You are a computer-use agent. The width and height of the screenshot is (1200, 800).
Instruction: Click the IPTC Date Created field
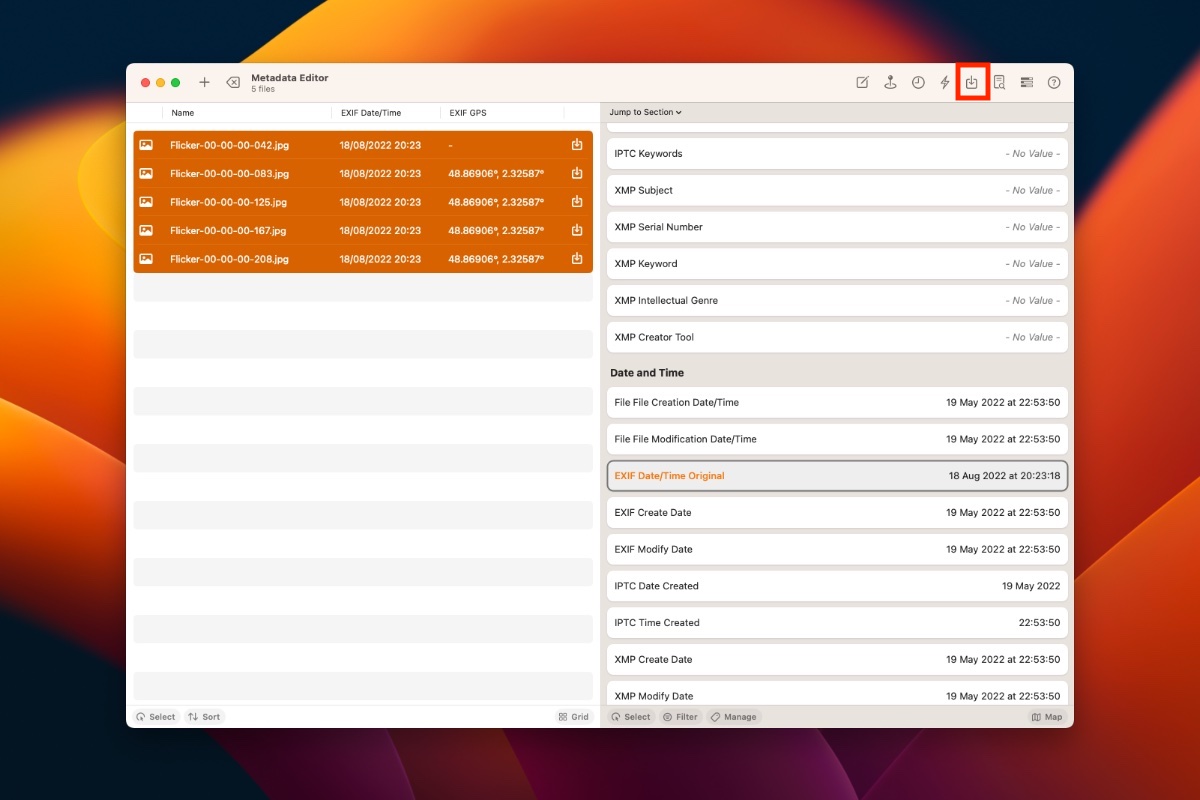pos(837,586)
